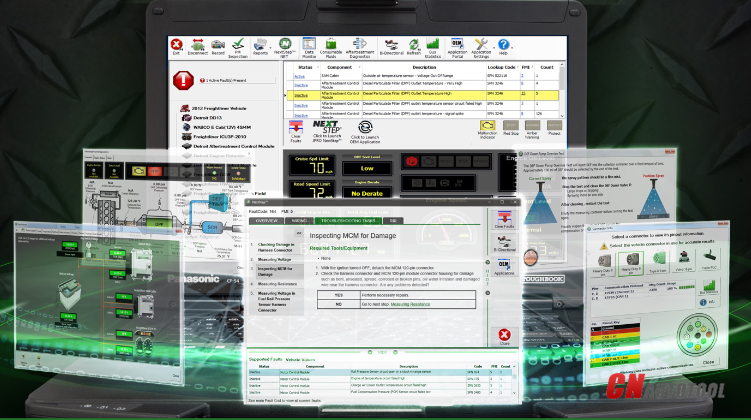This screenshot has height=420, width=751.
Task: Open the Application Portal OEM icon
Action: click(457, 48)
